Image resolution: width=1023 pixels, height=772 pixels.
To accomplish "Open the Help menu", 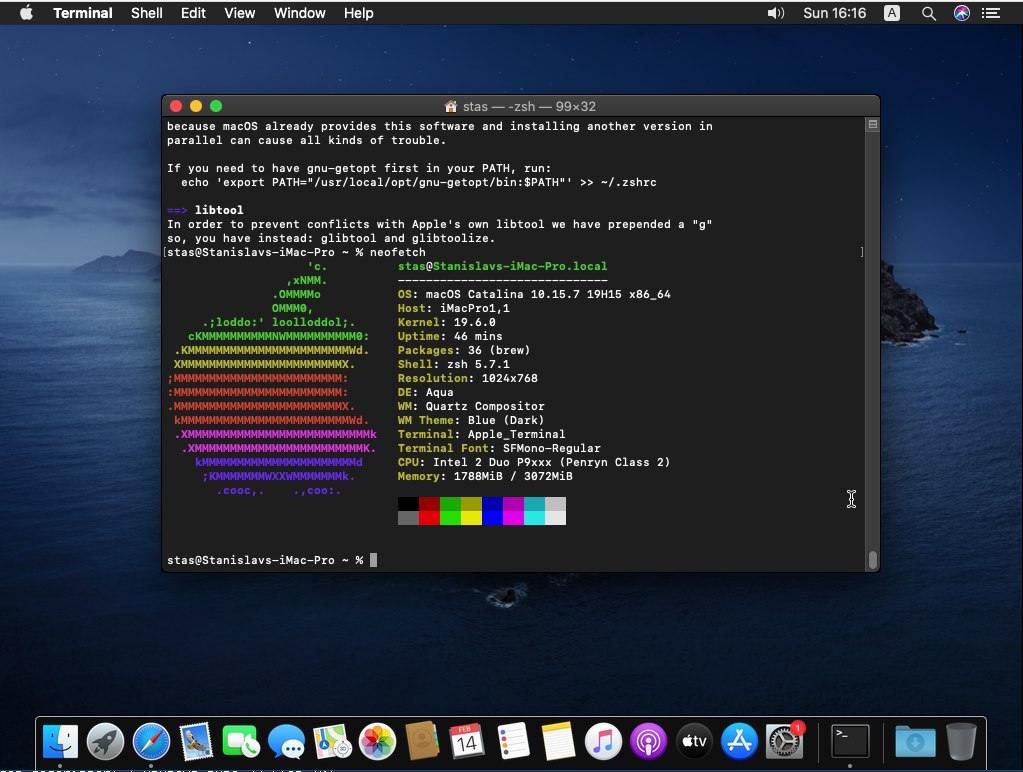I will point(359,13).
